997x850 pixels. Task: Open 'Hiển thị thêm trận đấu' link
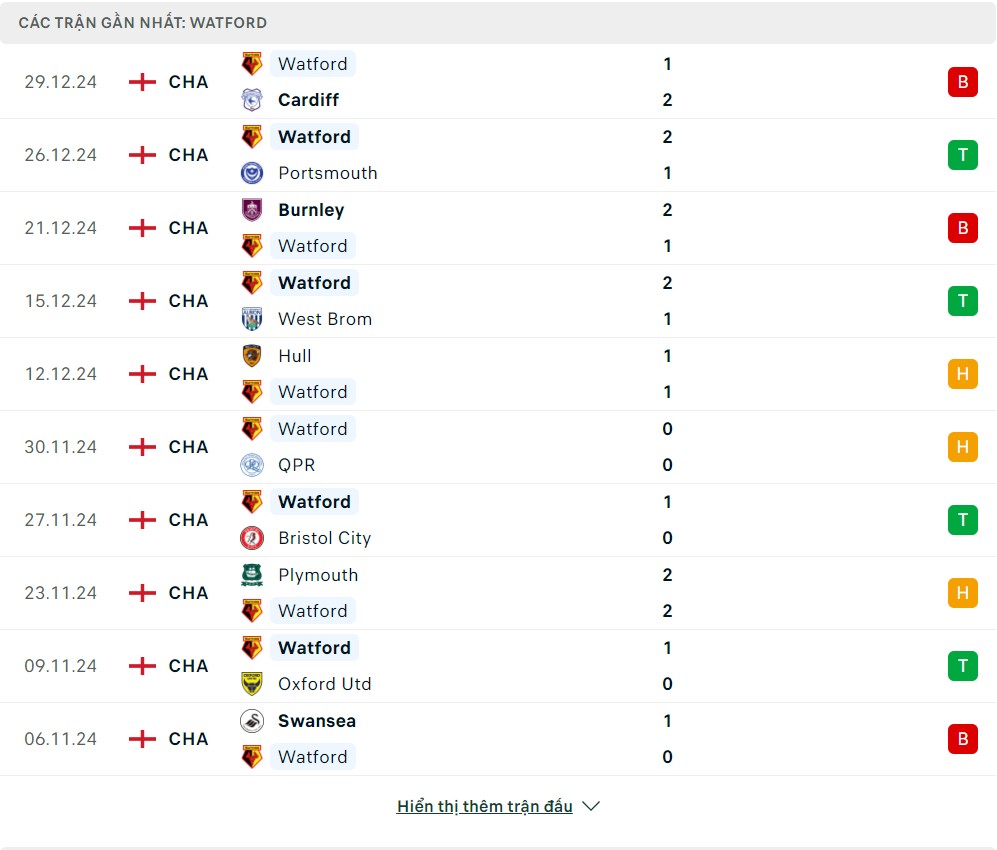click(484, 806)
